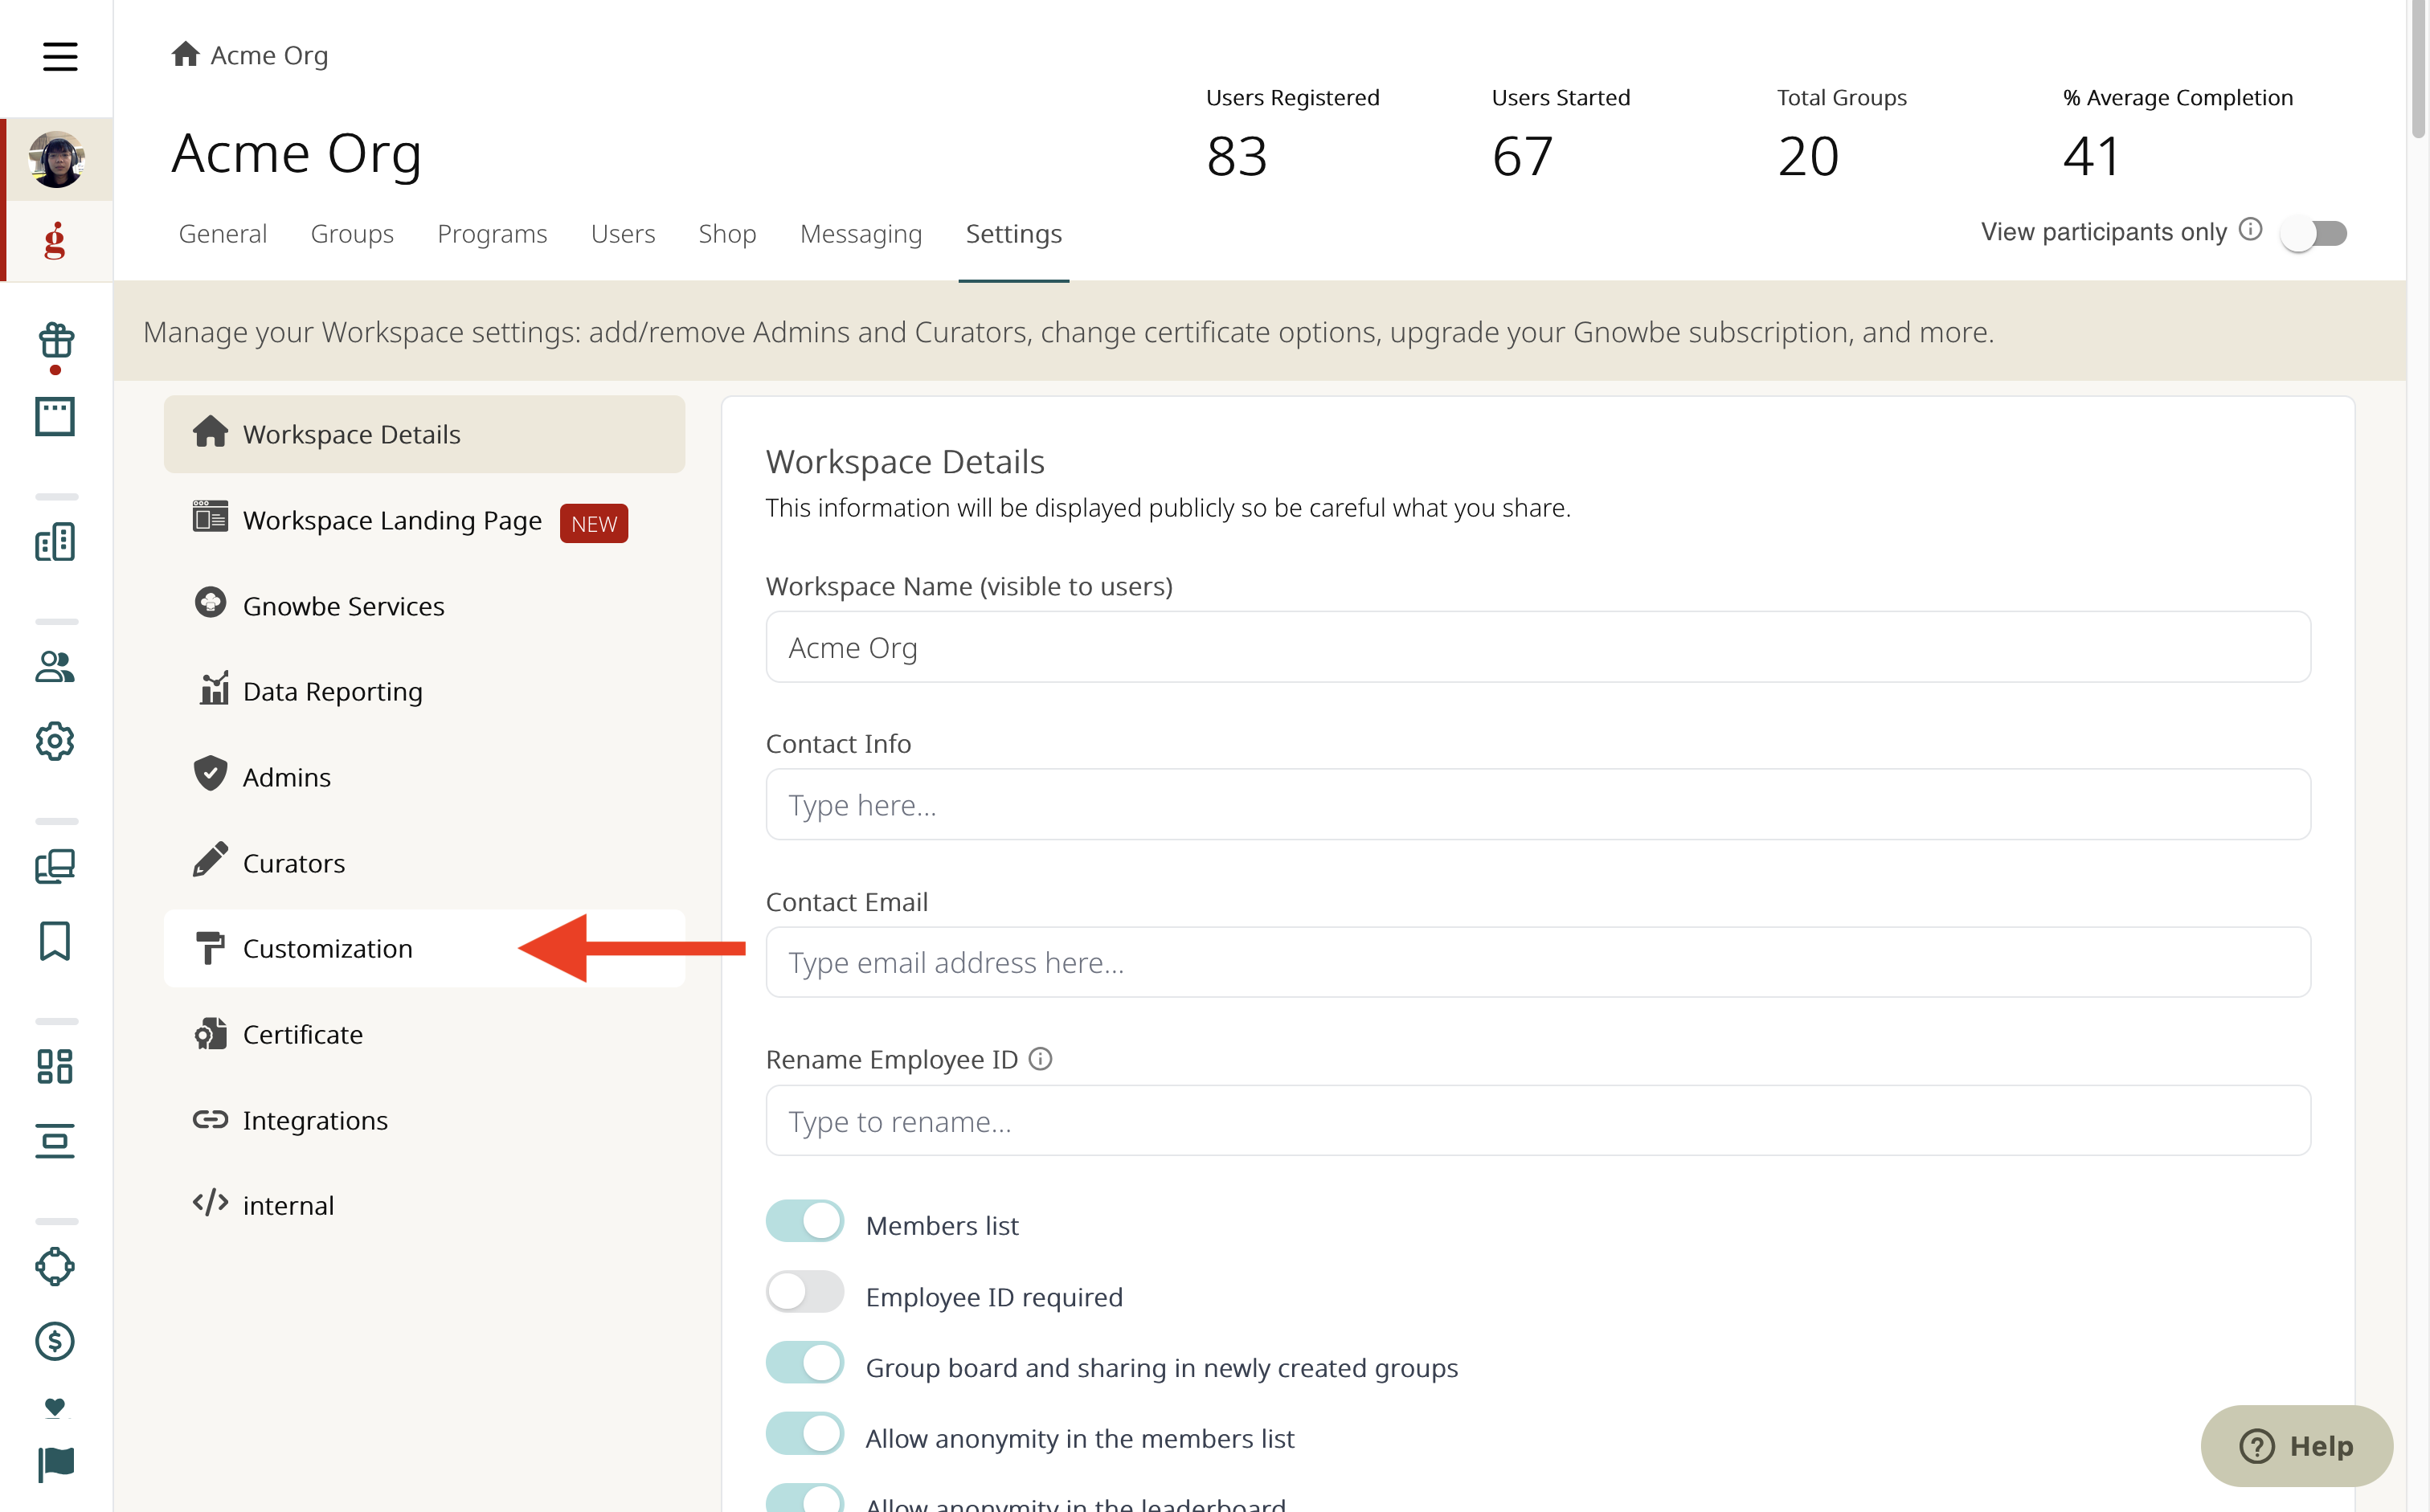2430x1512 pixels.
Task: Click the Help button
Action: [2297, 1446]
